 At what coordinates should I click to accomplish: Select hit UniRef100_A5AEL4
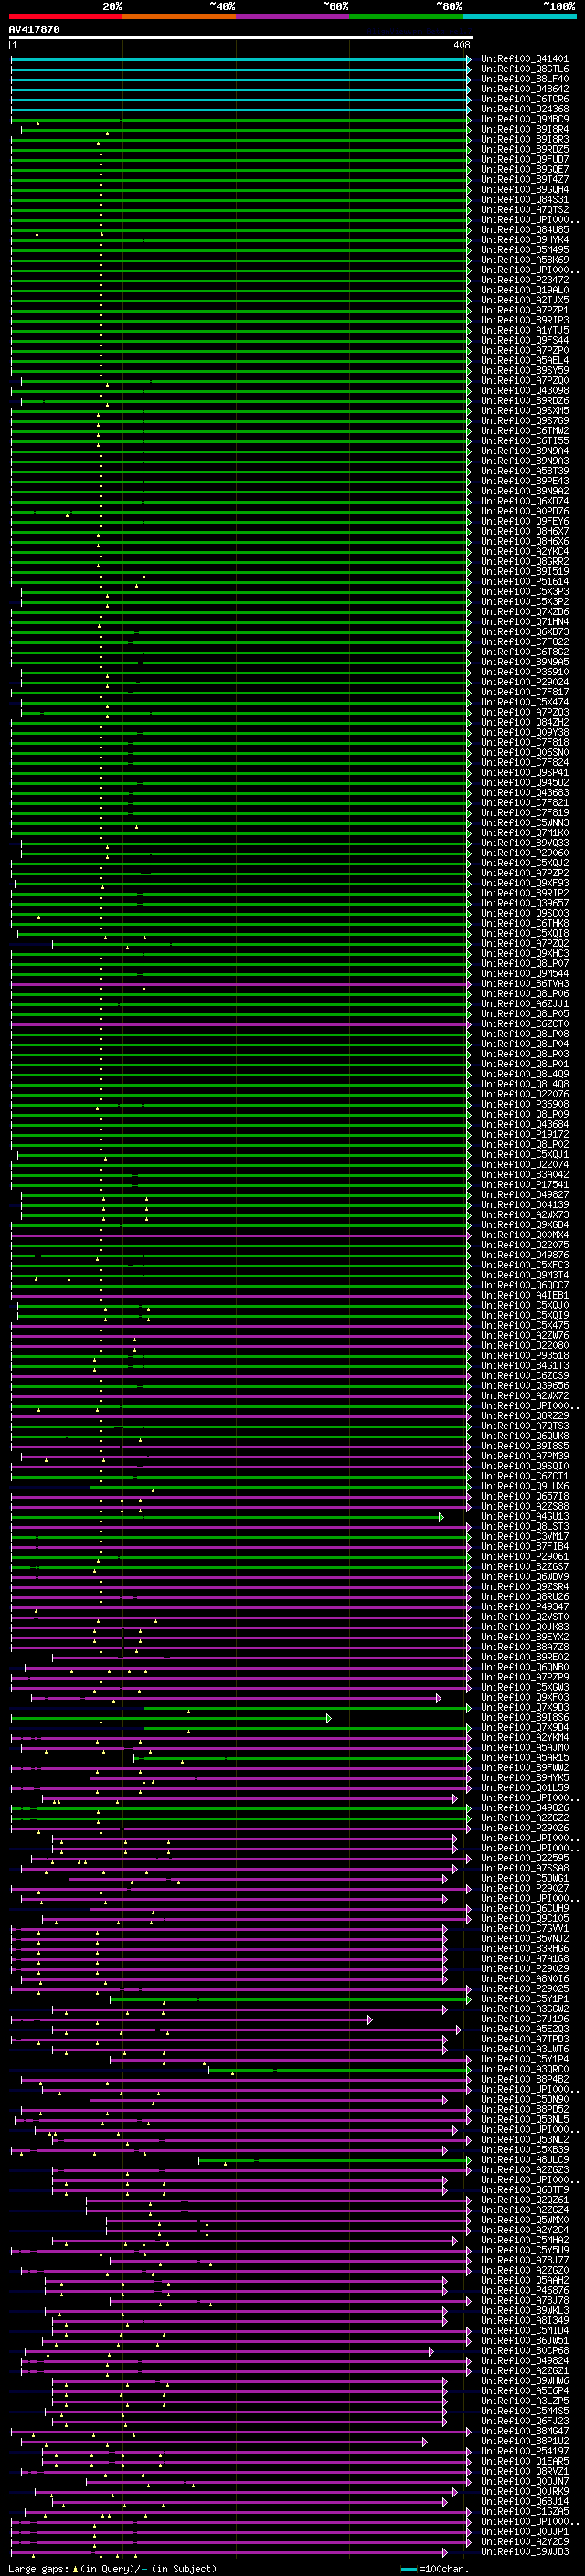coord(524,360)
